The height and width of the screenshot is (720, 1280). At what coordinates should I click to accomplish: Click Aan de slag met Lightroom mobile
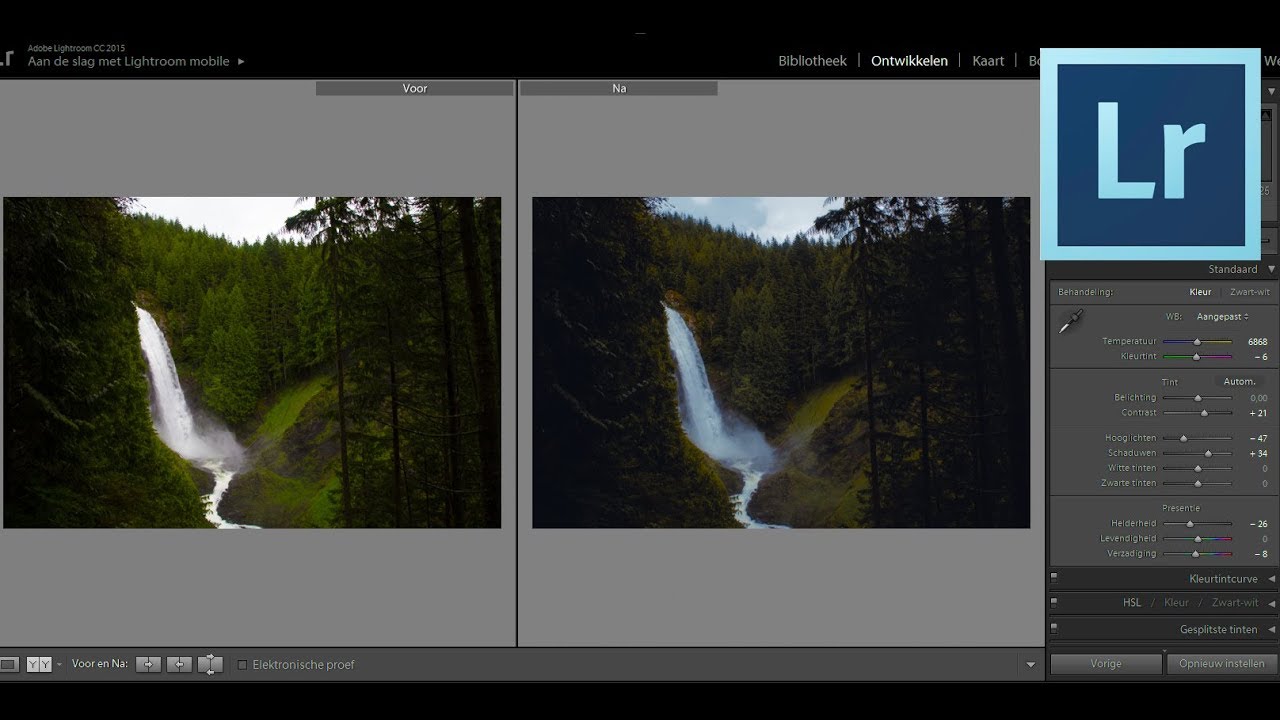coord(128,61)
